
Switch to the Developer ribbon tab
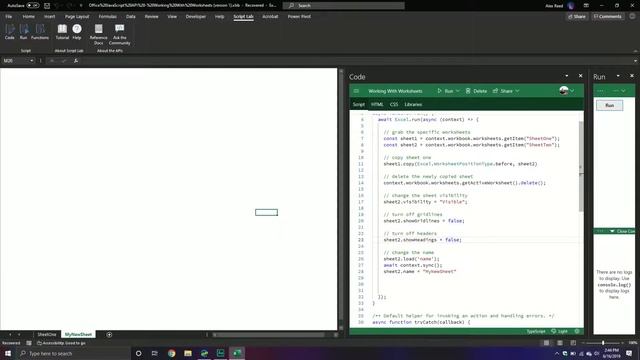tap(196, 16)
